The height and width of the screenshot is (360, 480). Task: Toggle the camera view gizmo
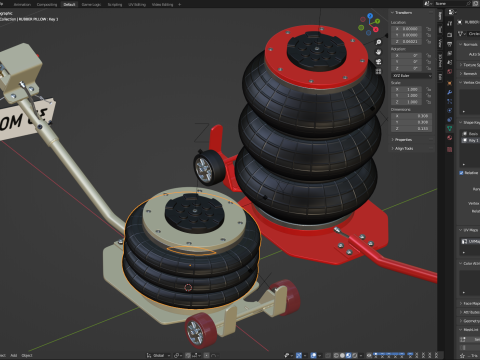[x=378, y=62]
